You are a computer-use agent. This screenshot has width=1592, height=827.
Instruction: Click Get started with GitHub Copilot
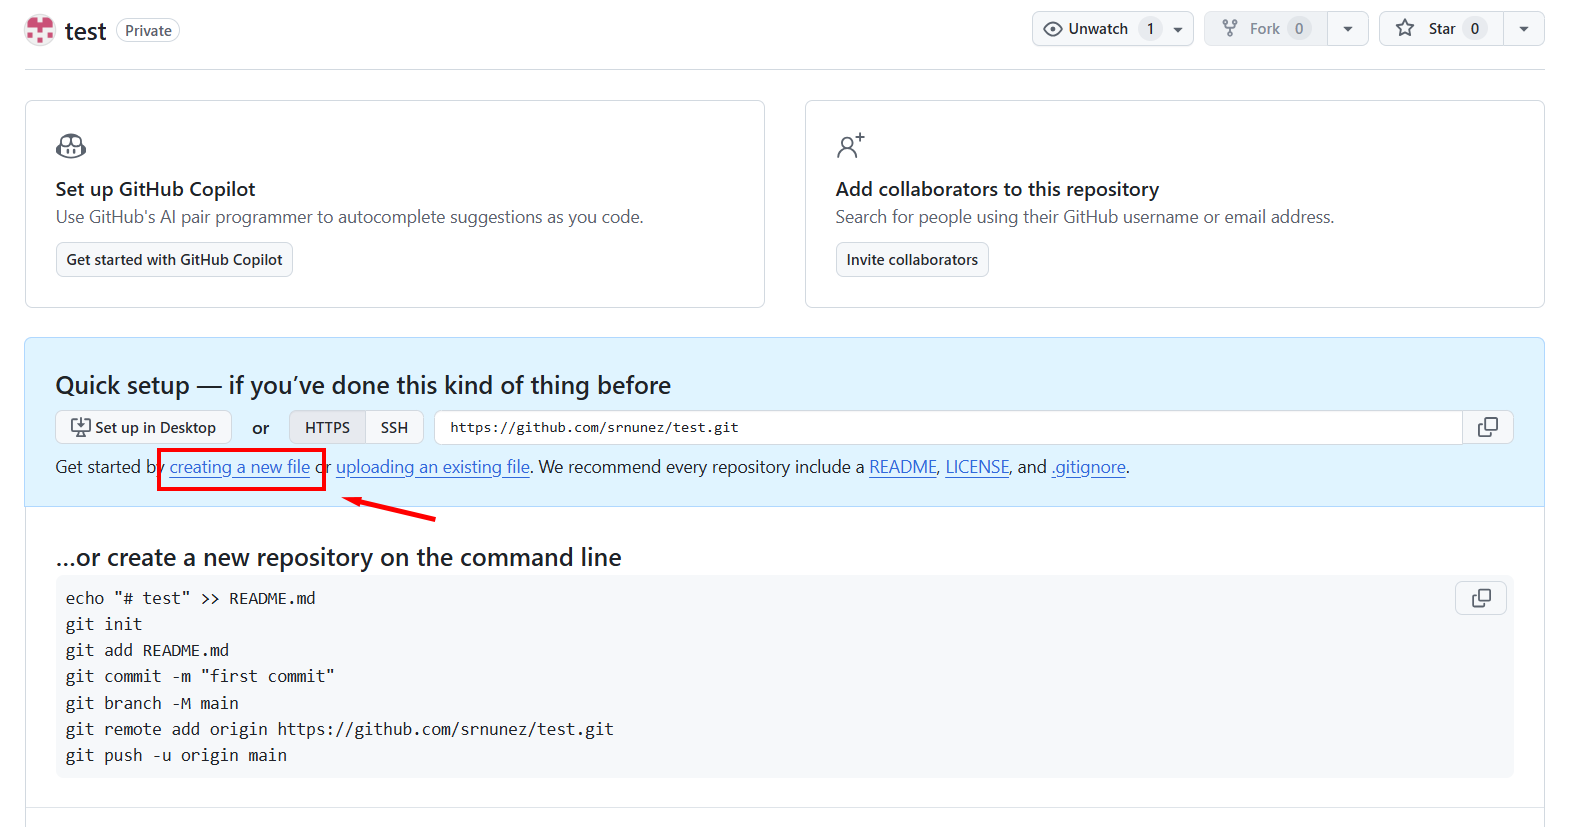click(x=174, y=260)
